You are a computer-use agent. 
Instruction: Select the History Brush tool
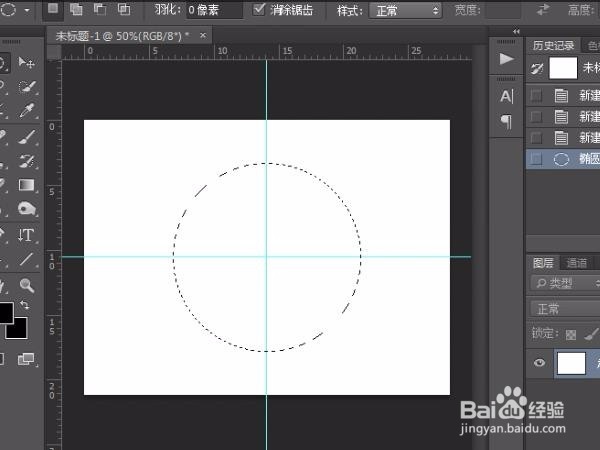click(x=27, y=161)
